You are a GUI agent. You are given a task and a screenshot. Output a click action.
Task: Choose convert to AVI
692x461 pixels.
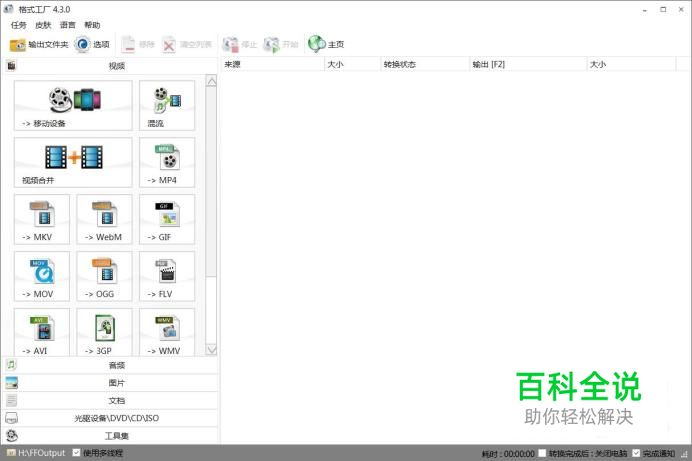tap(42, 332)
